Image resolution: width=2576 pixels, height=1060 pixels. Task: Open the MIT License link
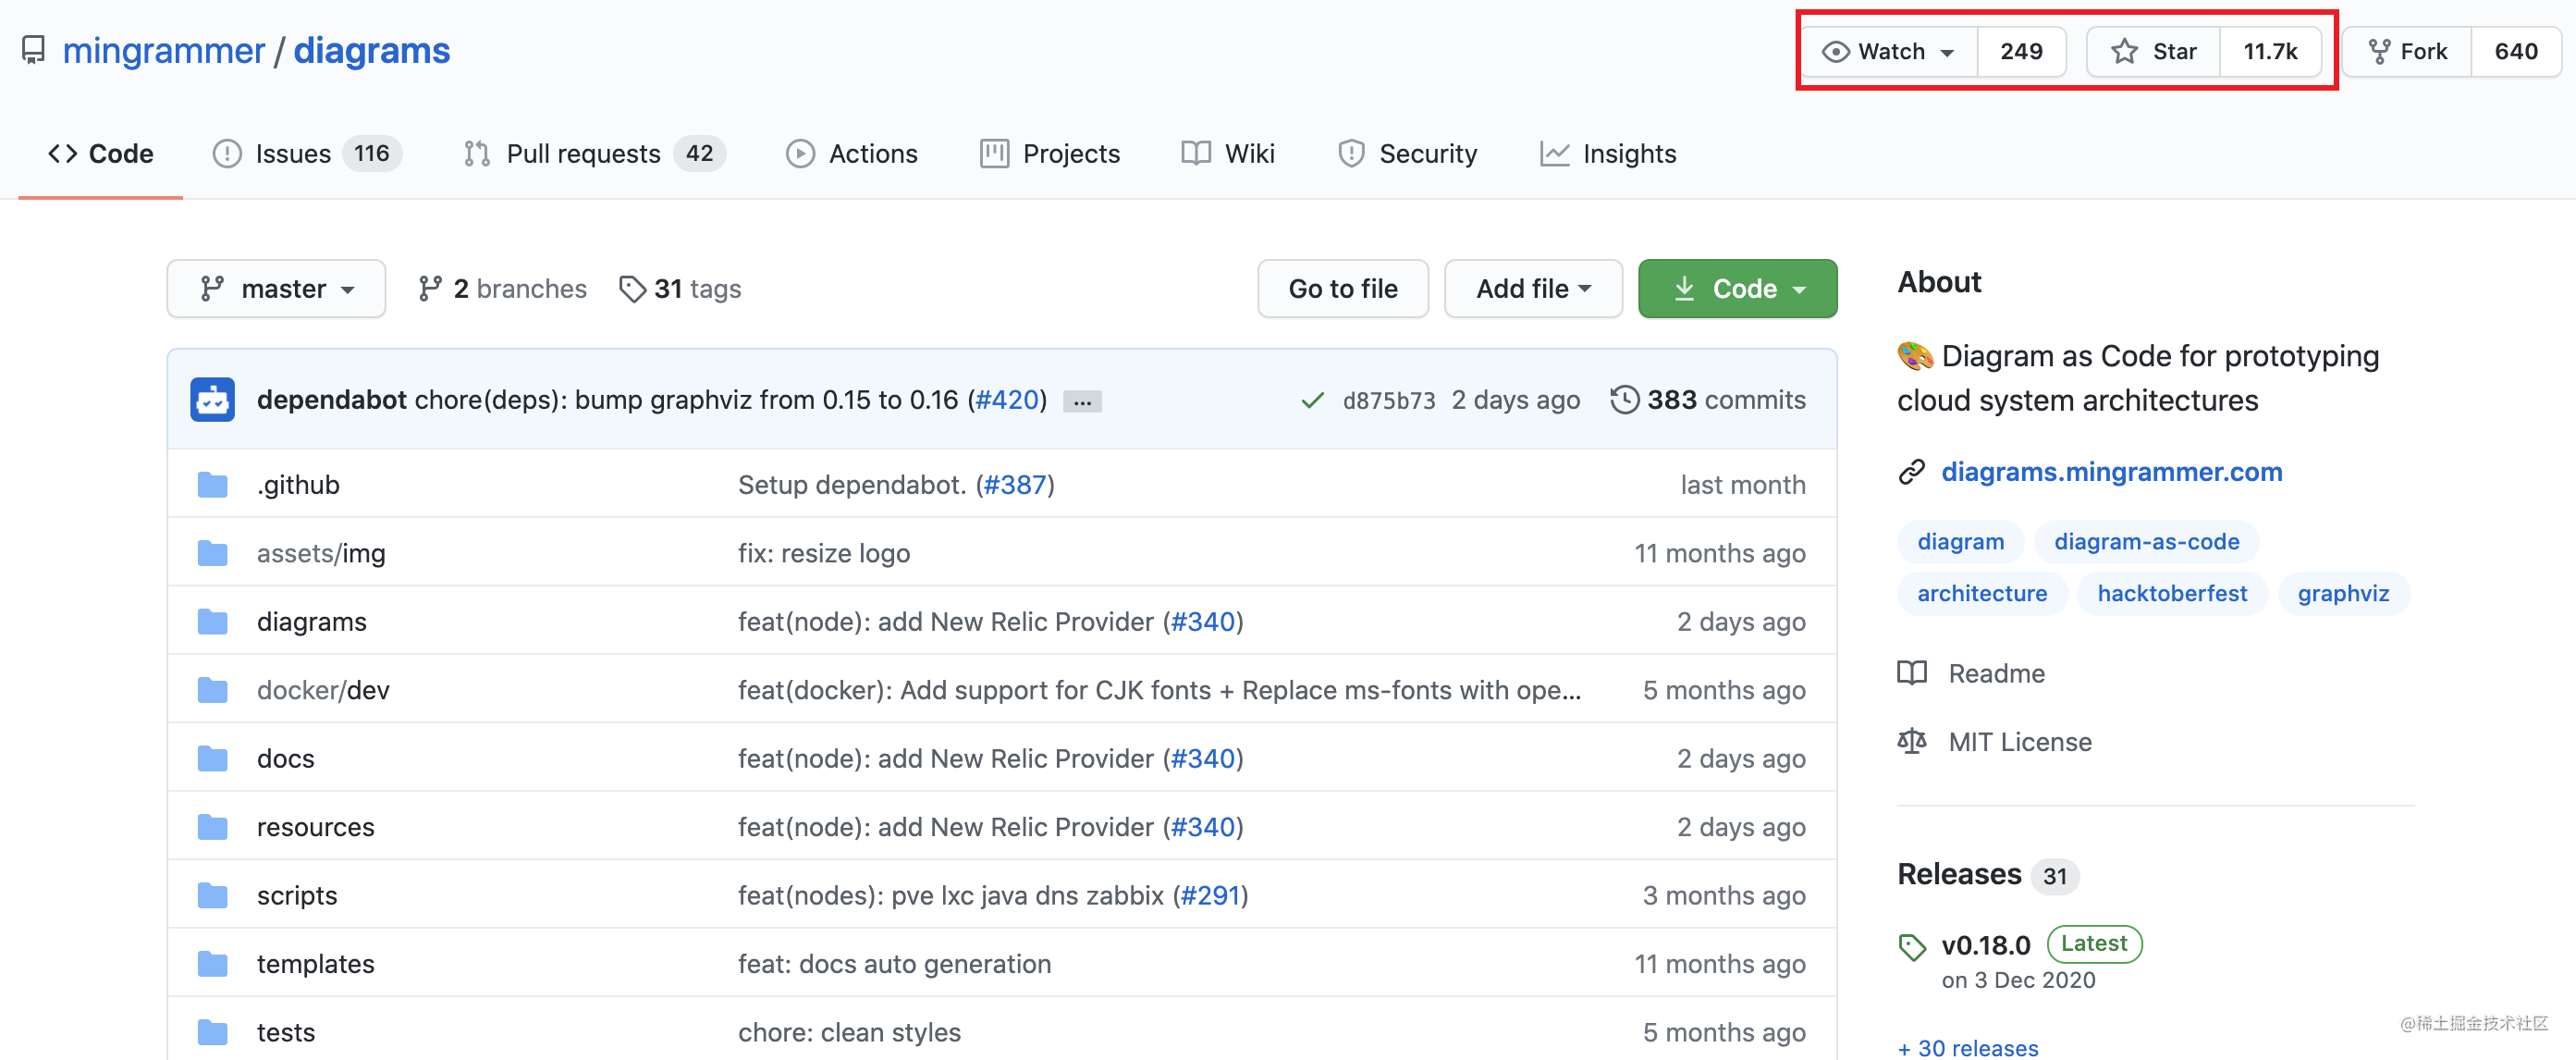coord(1995,741)
